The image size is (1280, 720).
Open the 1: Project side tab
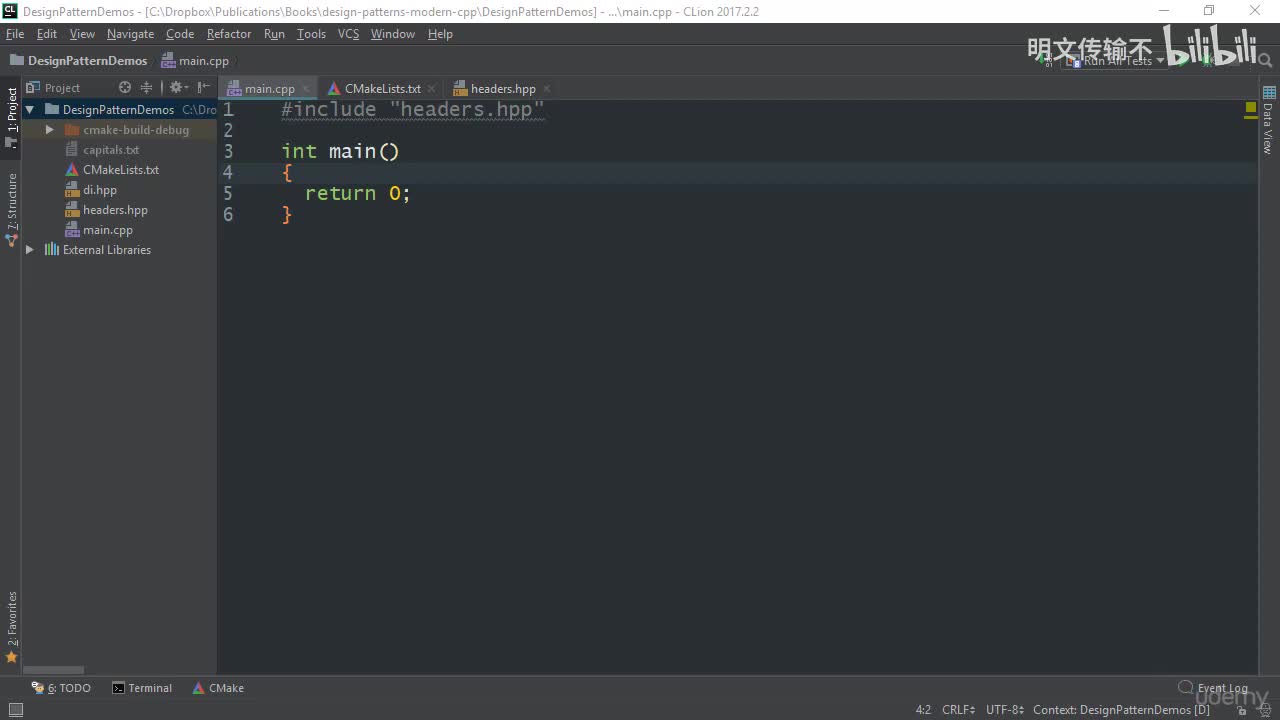click(12, 117)
